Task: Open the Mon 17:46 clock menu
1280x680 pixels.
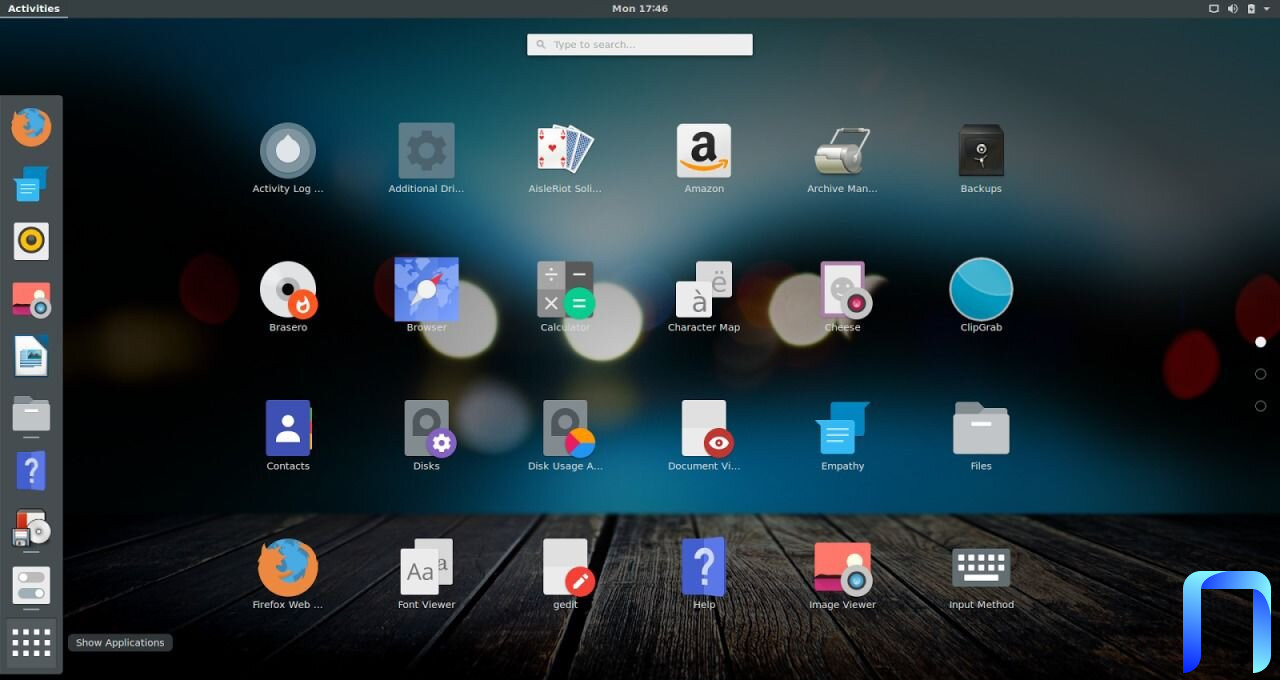Action: (640, 9)
